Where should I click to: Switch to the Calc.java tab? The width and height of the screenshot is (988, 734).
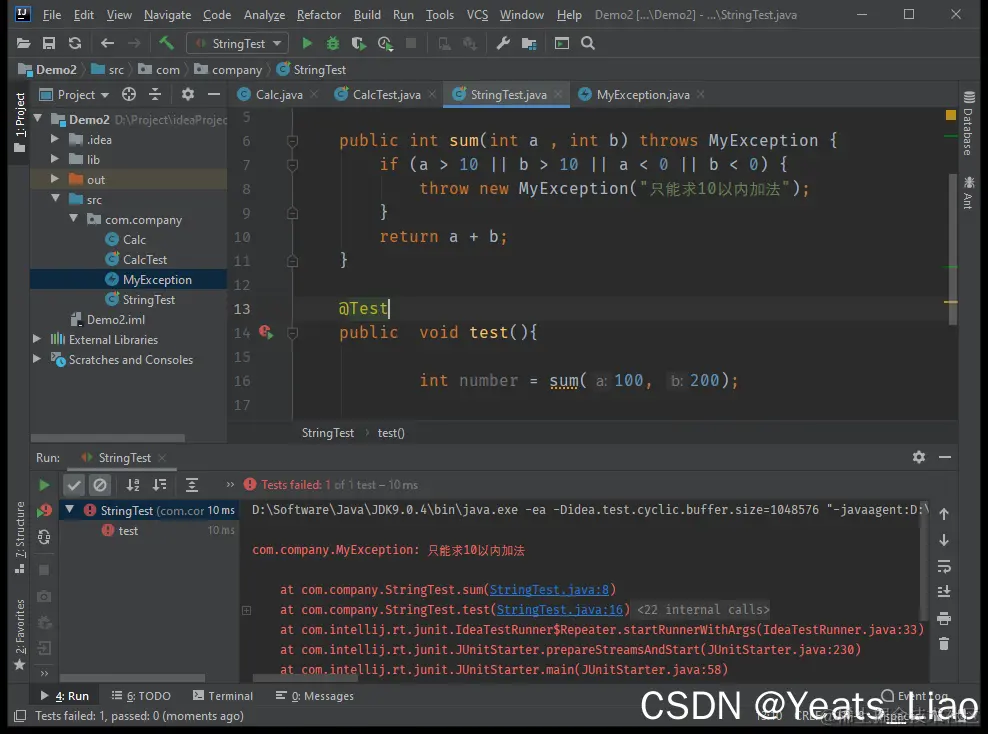click(278, 95)
